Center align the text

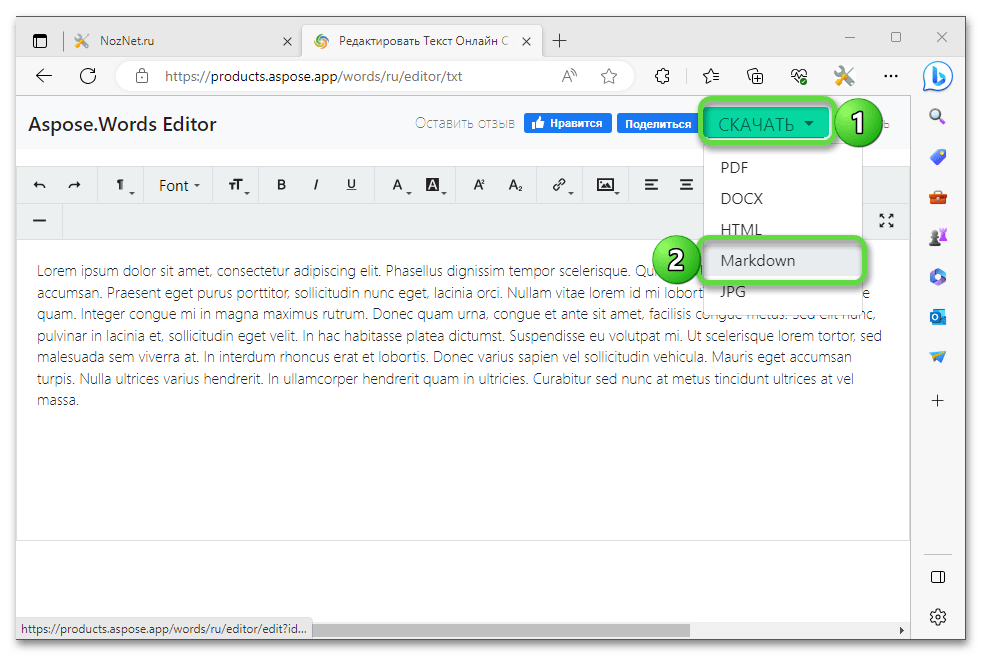(686, 185)
